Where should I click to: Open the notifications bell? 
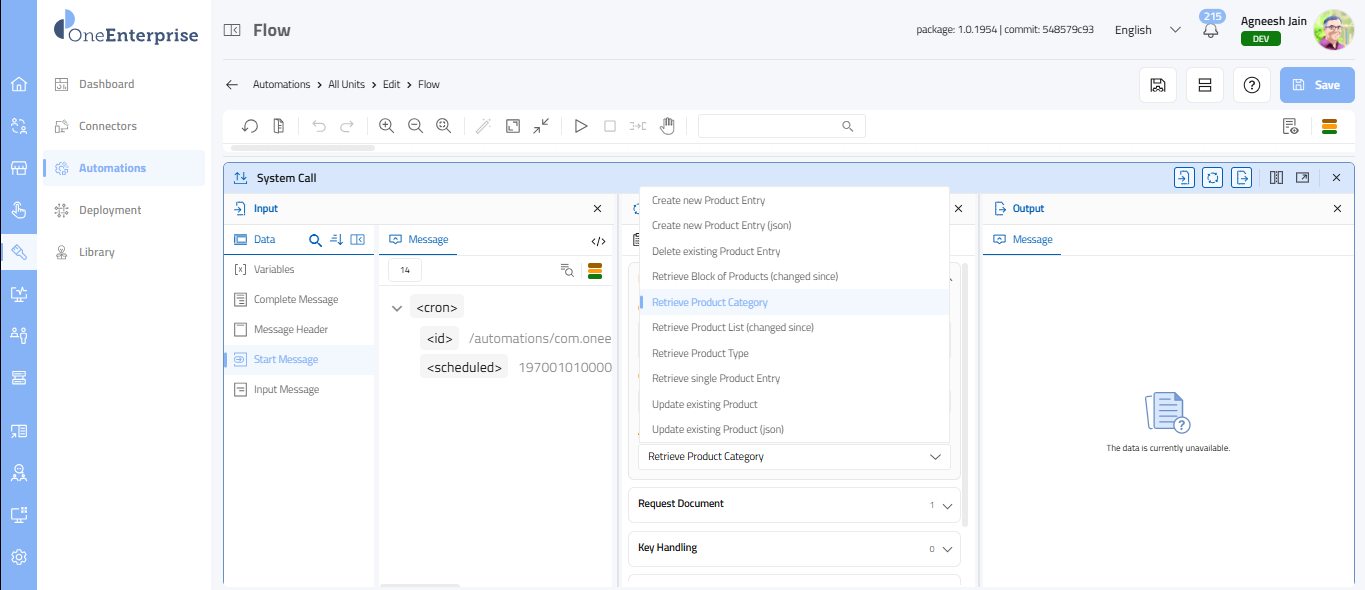click(x=1211, y=31)
